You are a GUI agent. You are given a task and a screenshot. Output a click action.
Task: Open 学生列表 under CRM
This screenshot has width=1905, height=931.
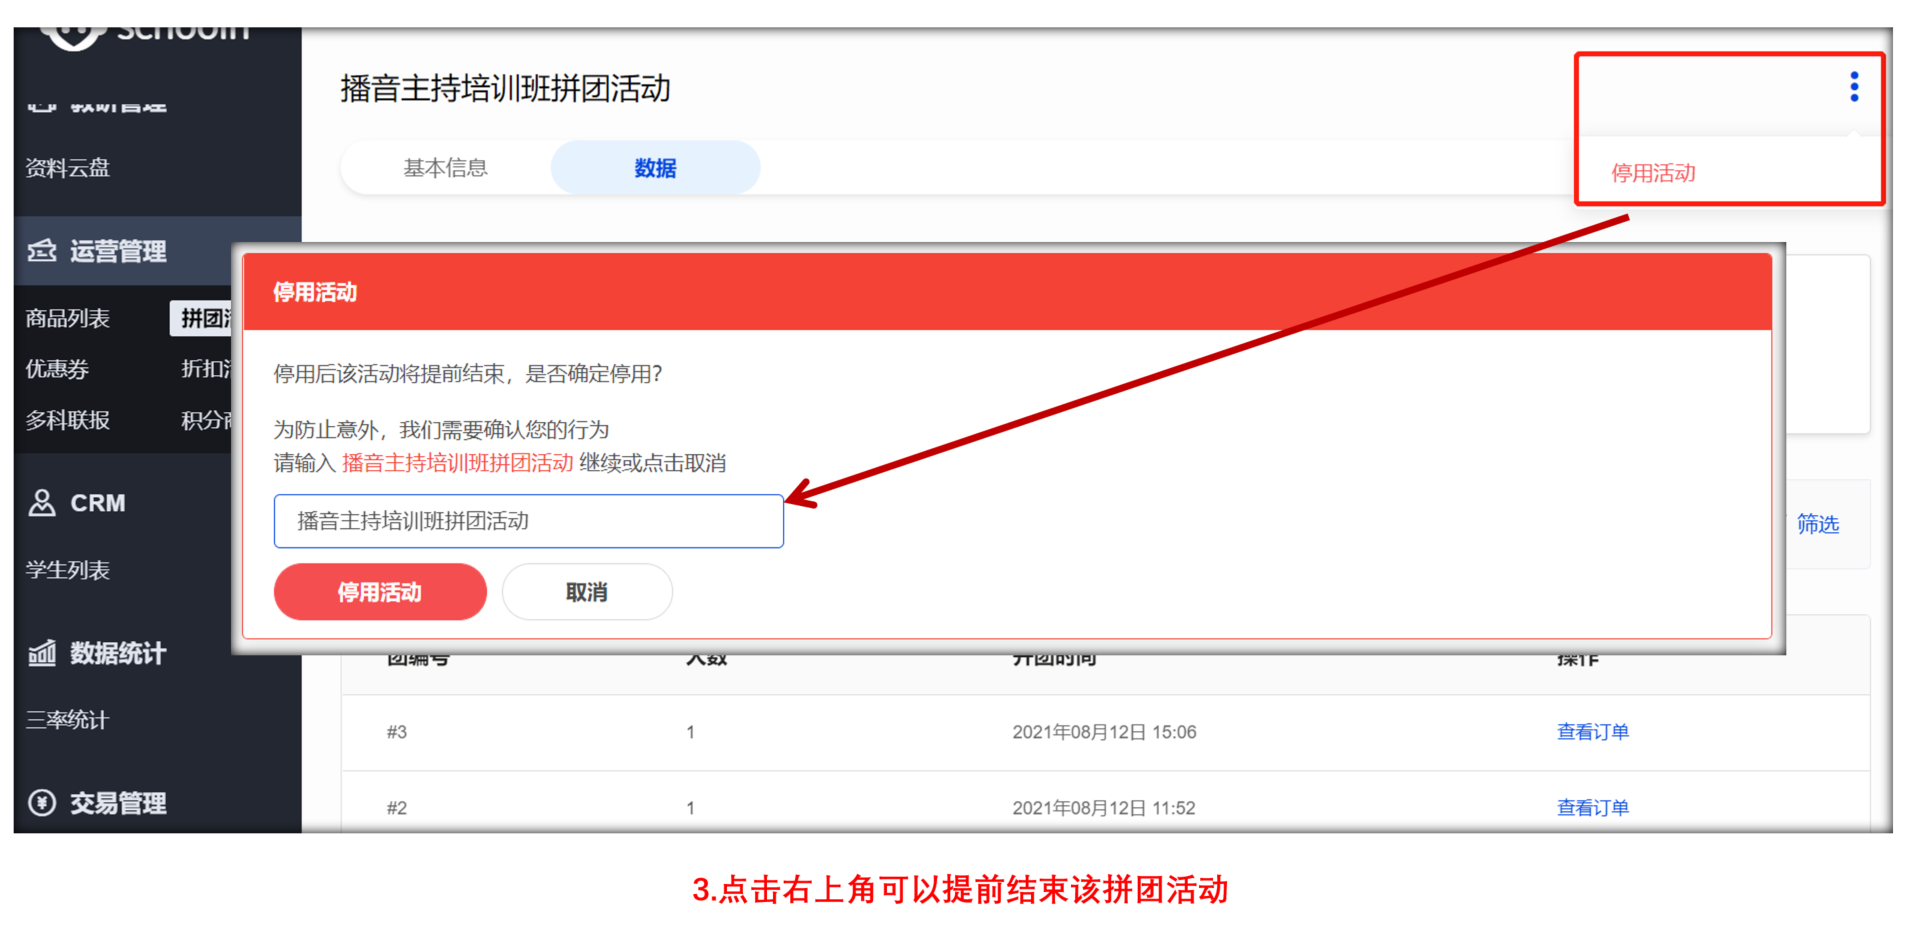[x=67, y=570]
